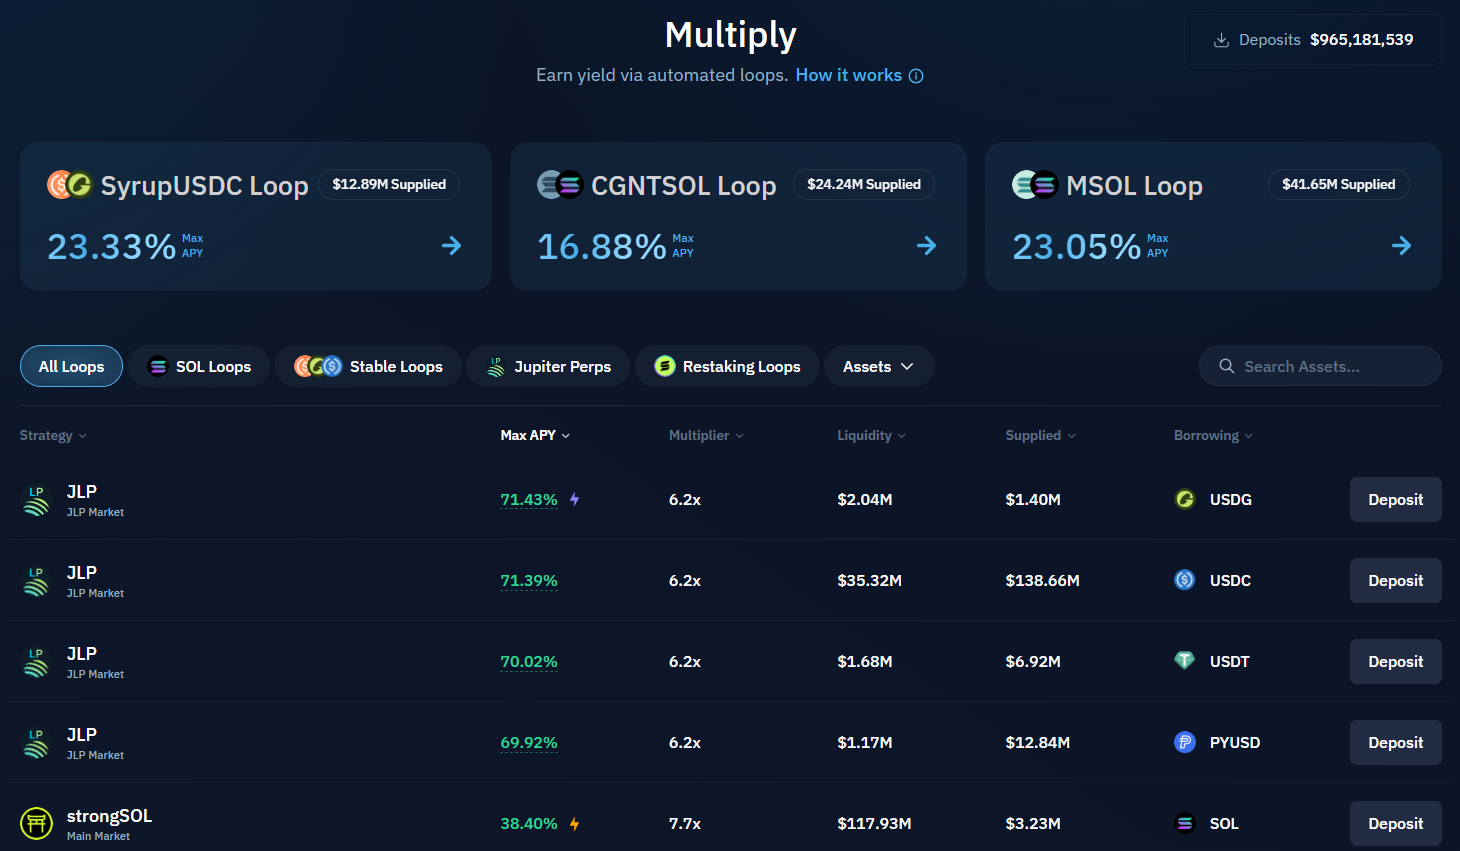Deposit into JLP borrowing USDT

(1396, 662)
